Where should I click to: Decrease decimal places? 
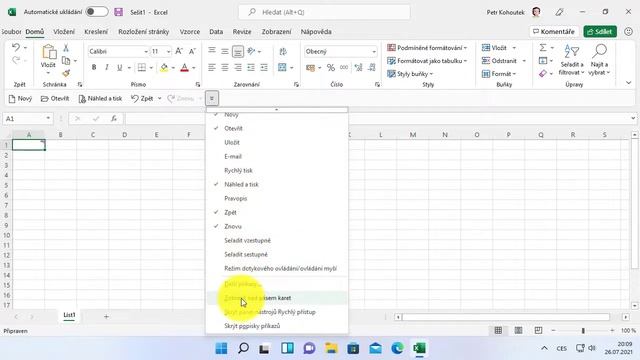pos(372,68)
